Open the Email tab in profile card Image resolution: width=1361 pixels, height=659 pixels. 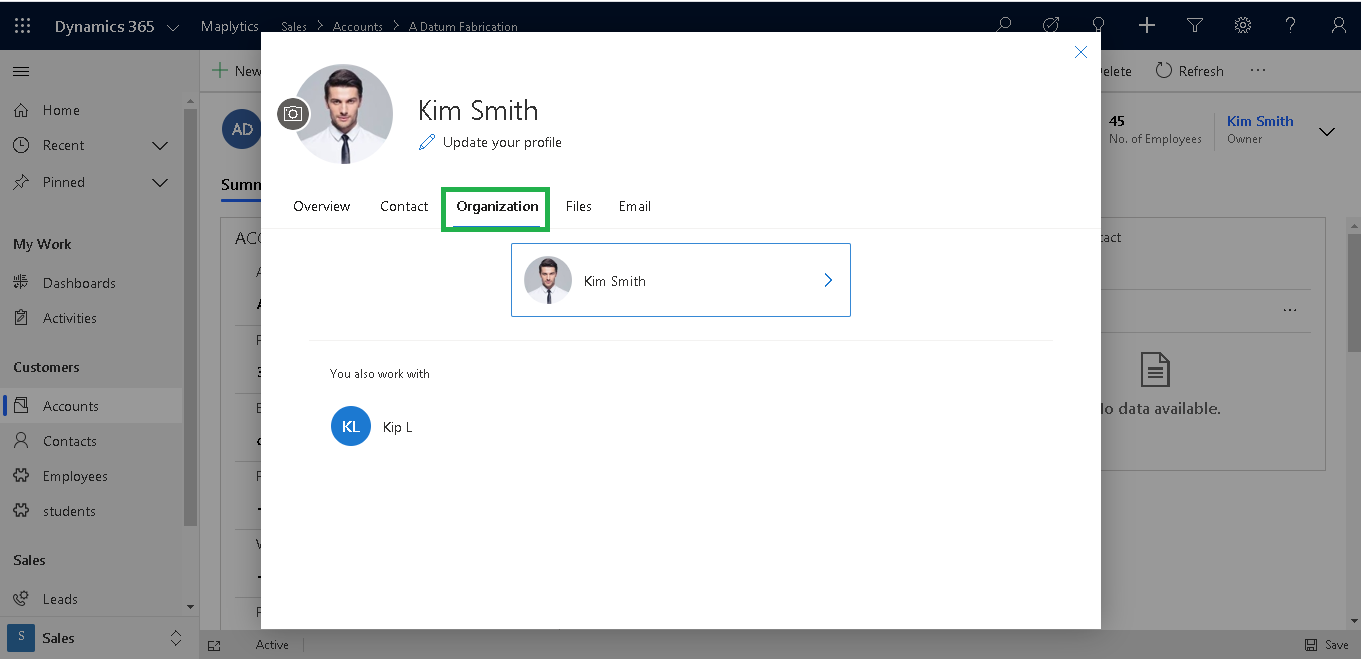click(635, 206)
